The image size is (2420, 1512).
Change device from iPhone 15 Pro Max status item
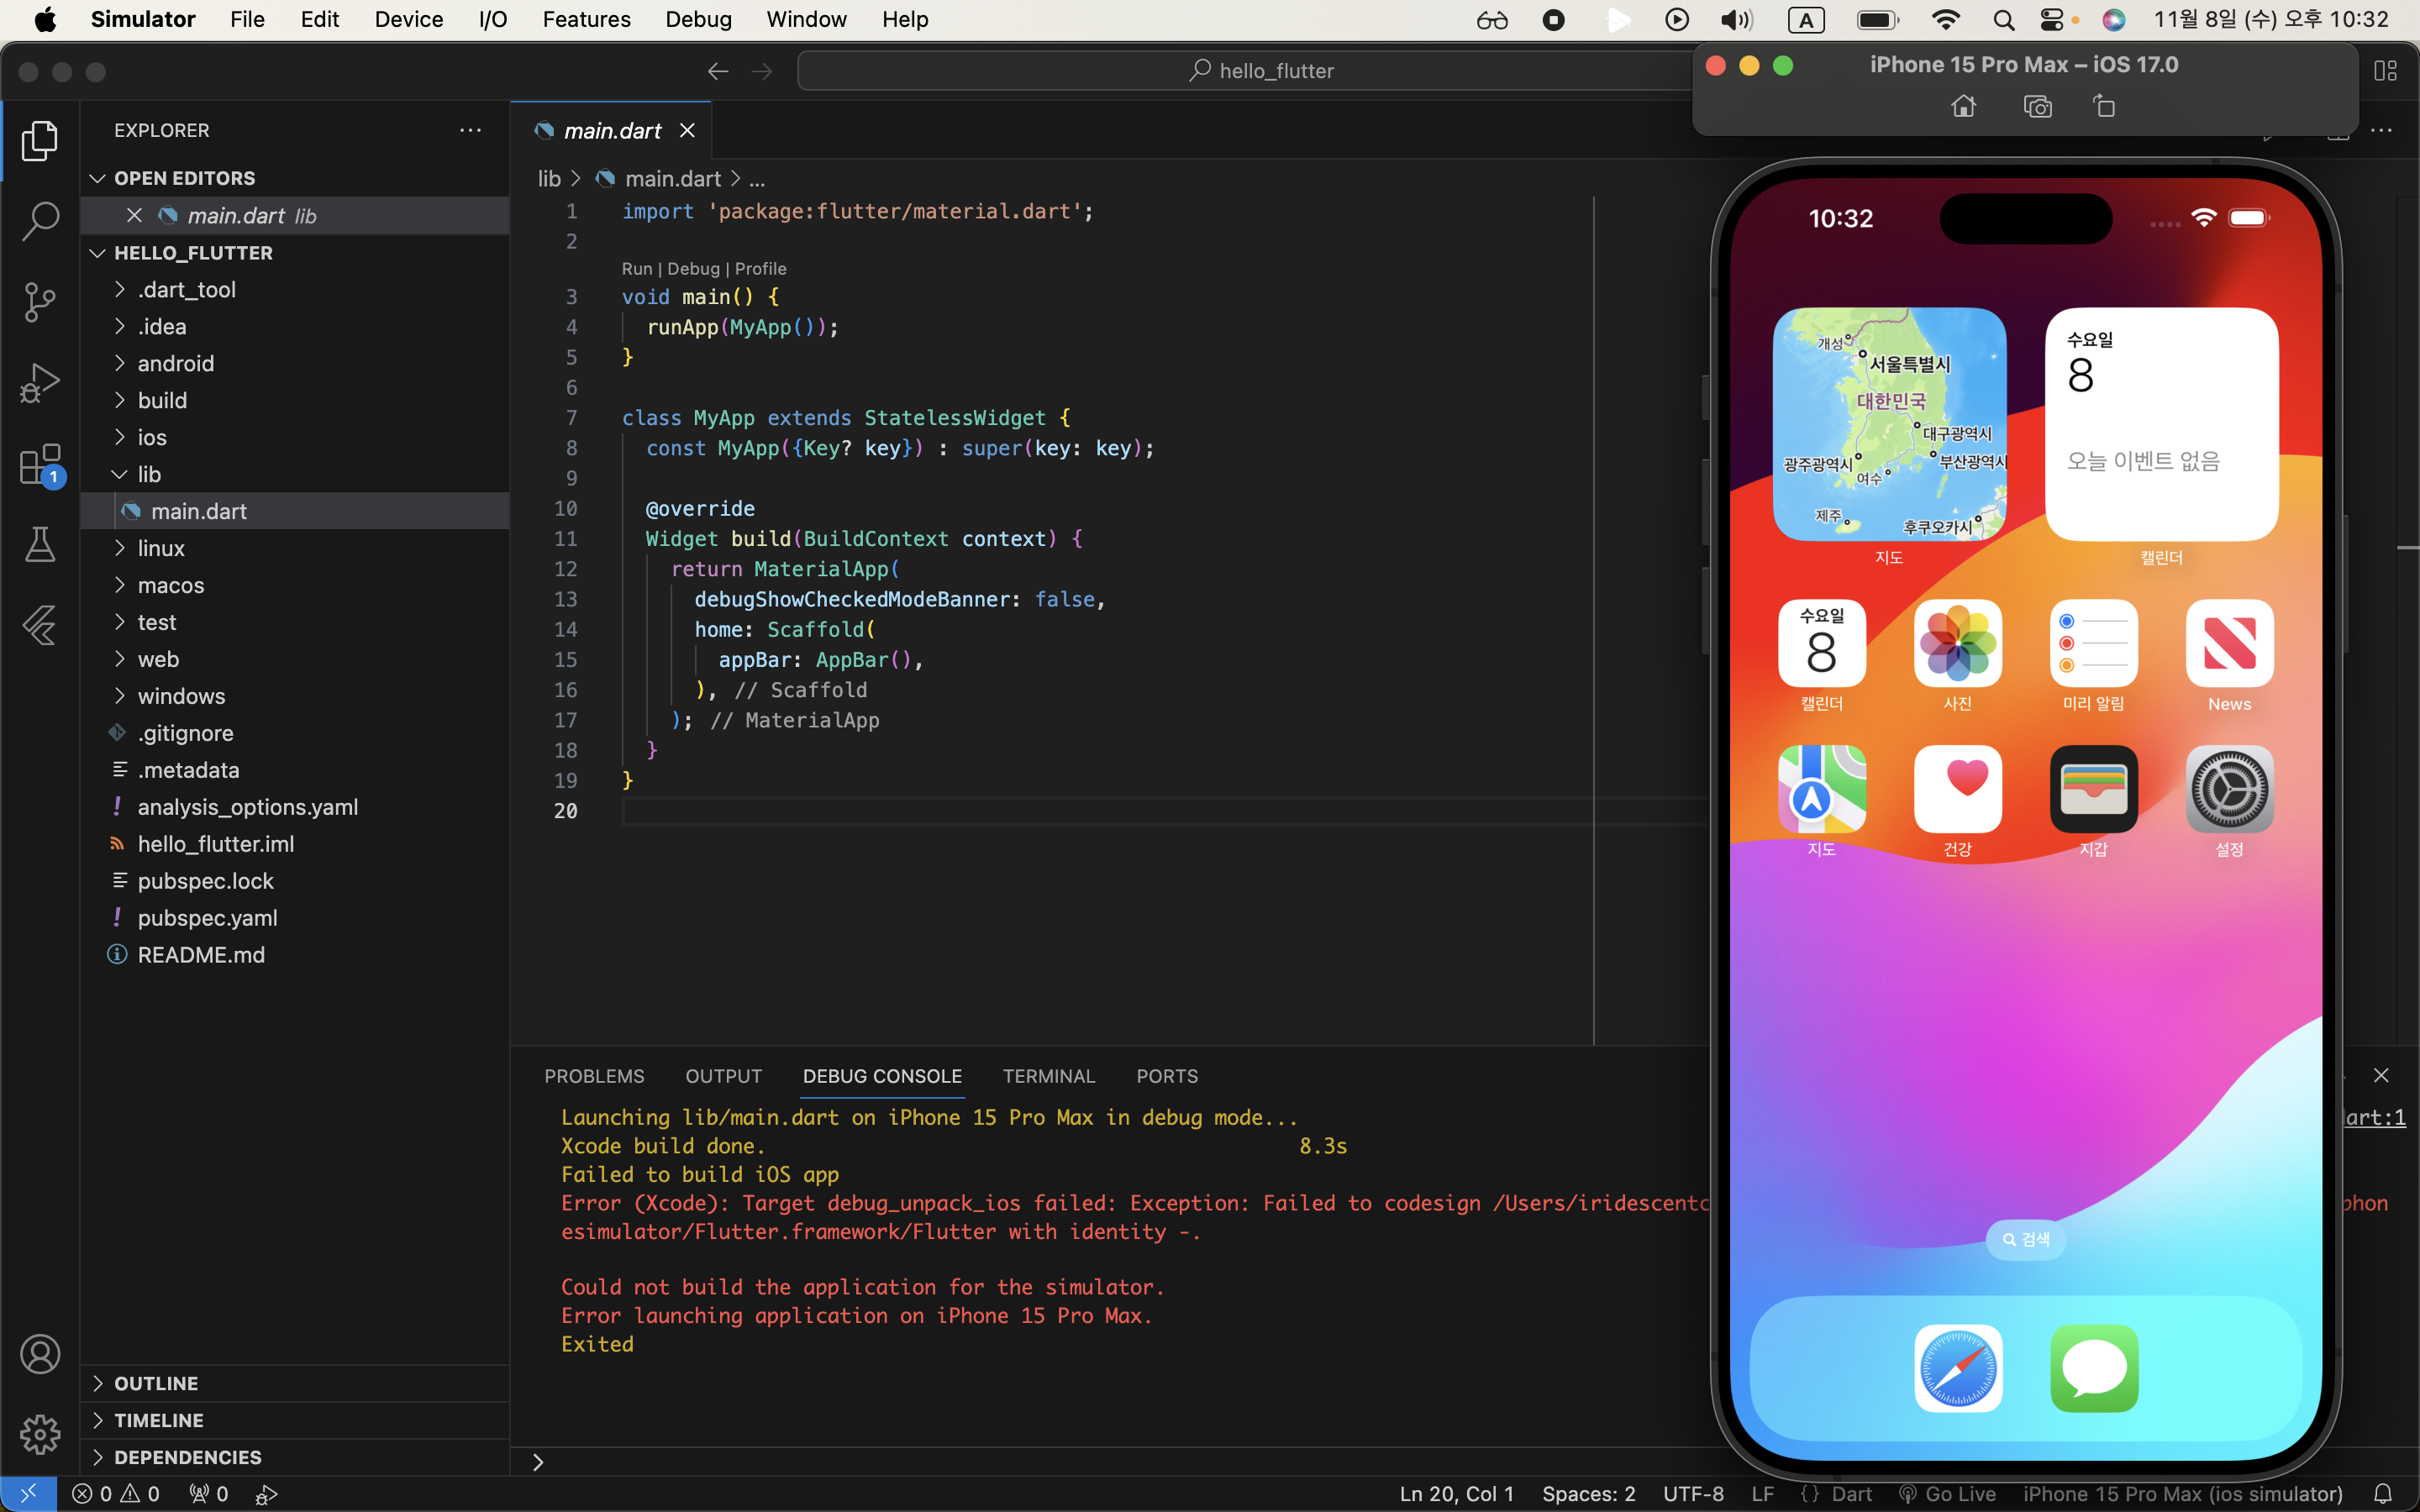point(2182,1493)
